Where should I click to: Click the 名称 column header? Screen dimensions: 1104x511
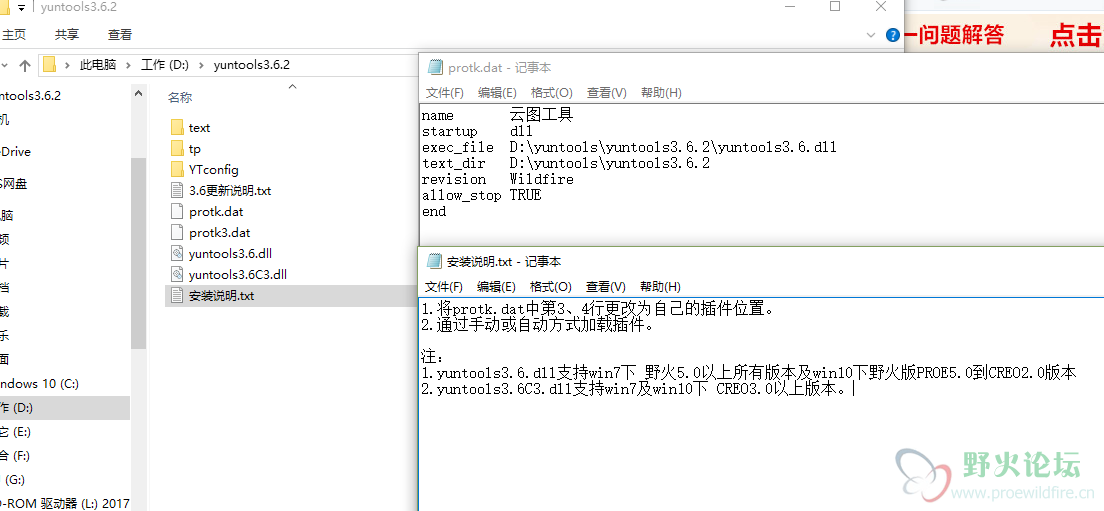pyautogui.click(x=180, y=98)
